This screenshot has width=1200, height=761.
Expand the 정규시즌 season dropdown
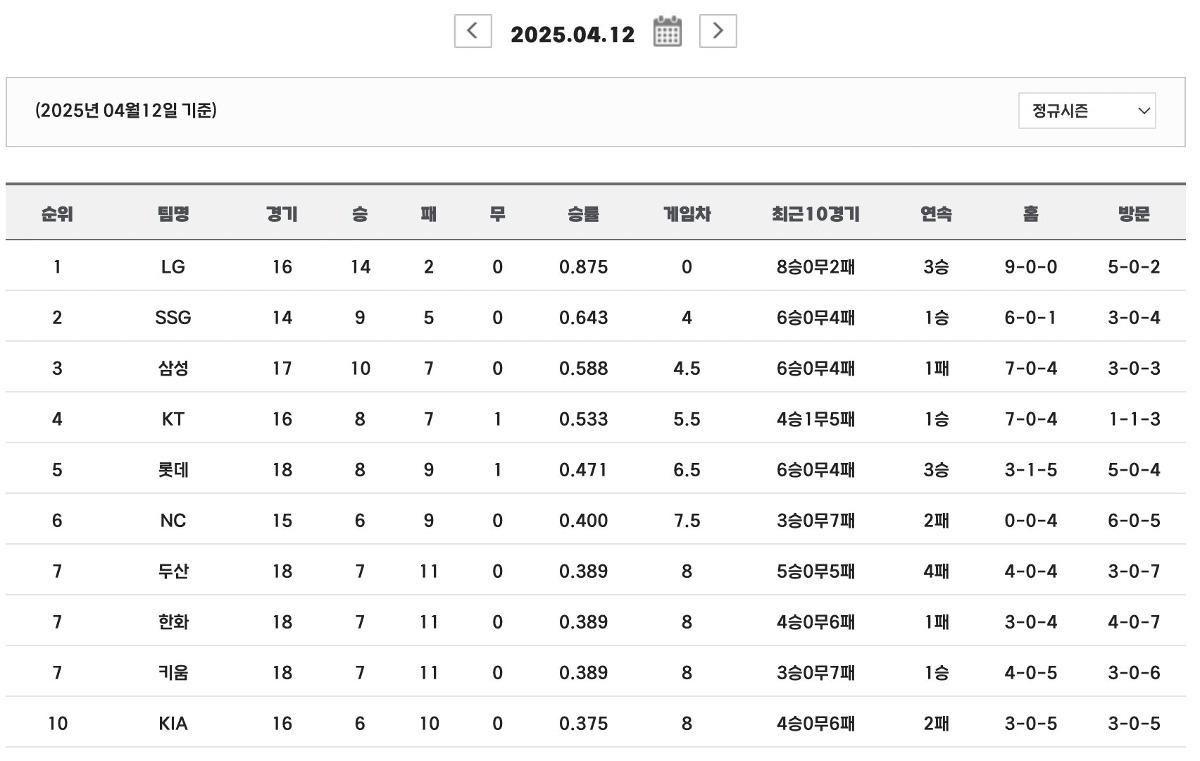point(1086,112)
